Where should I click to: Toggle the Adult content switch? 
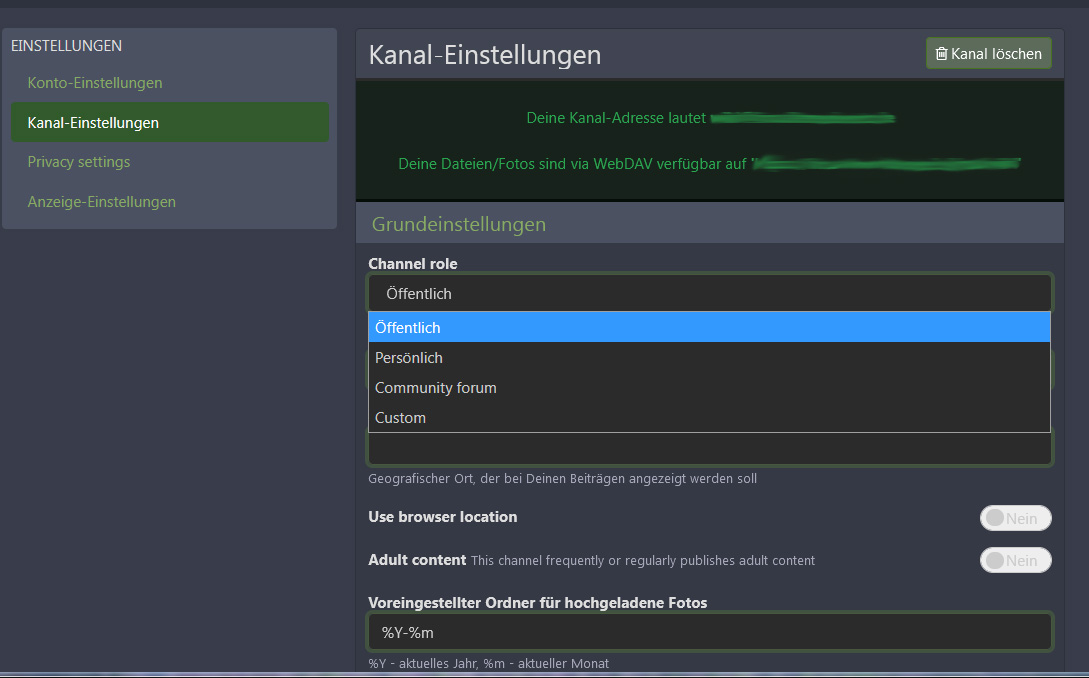click(1015, 560)
